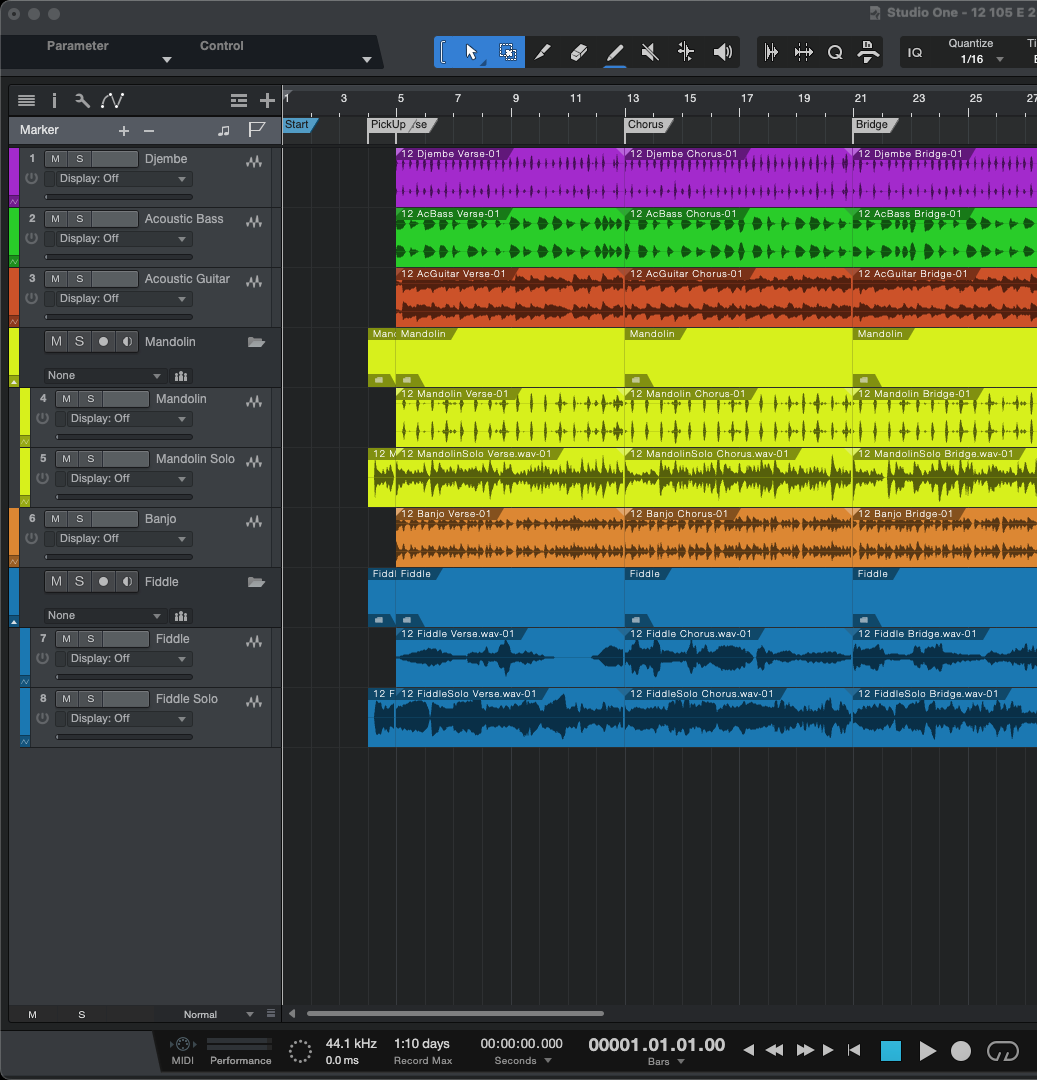1037x1080 pixels.
Task: Open the wrench options icon
Action: coord(82,101)
